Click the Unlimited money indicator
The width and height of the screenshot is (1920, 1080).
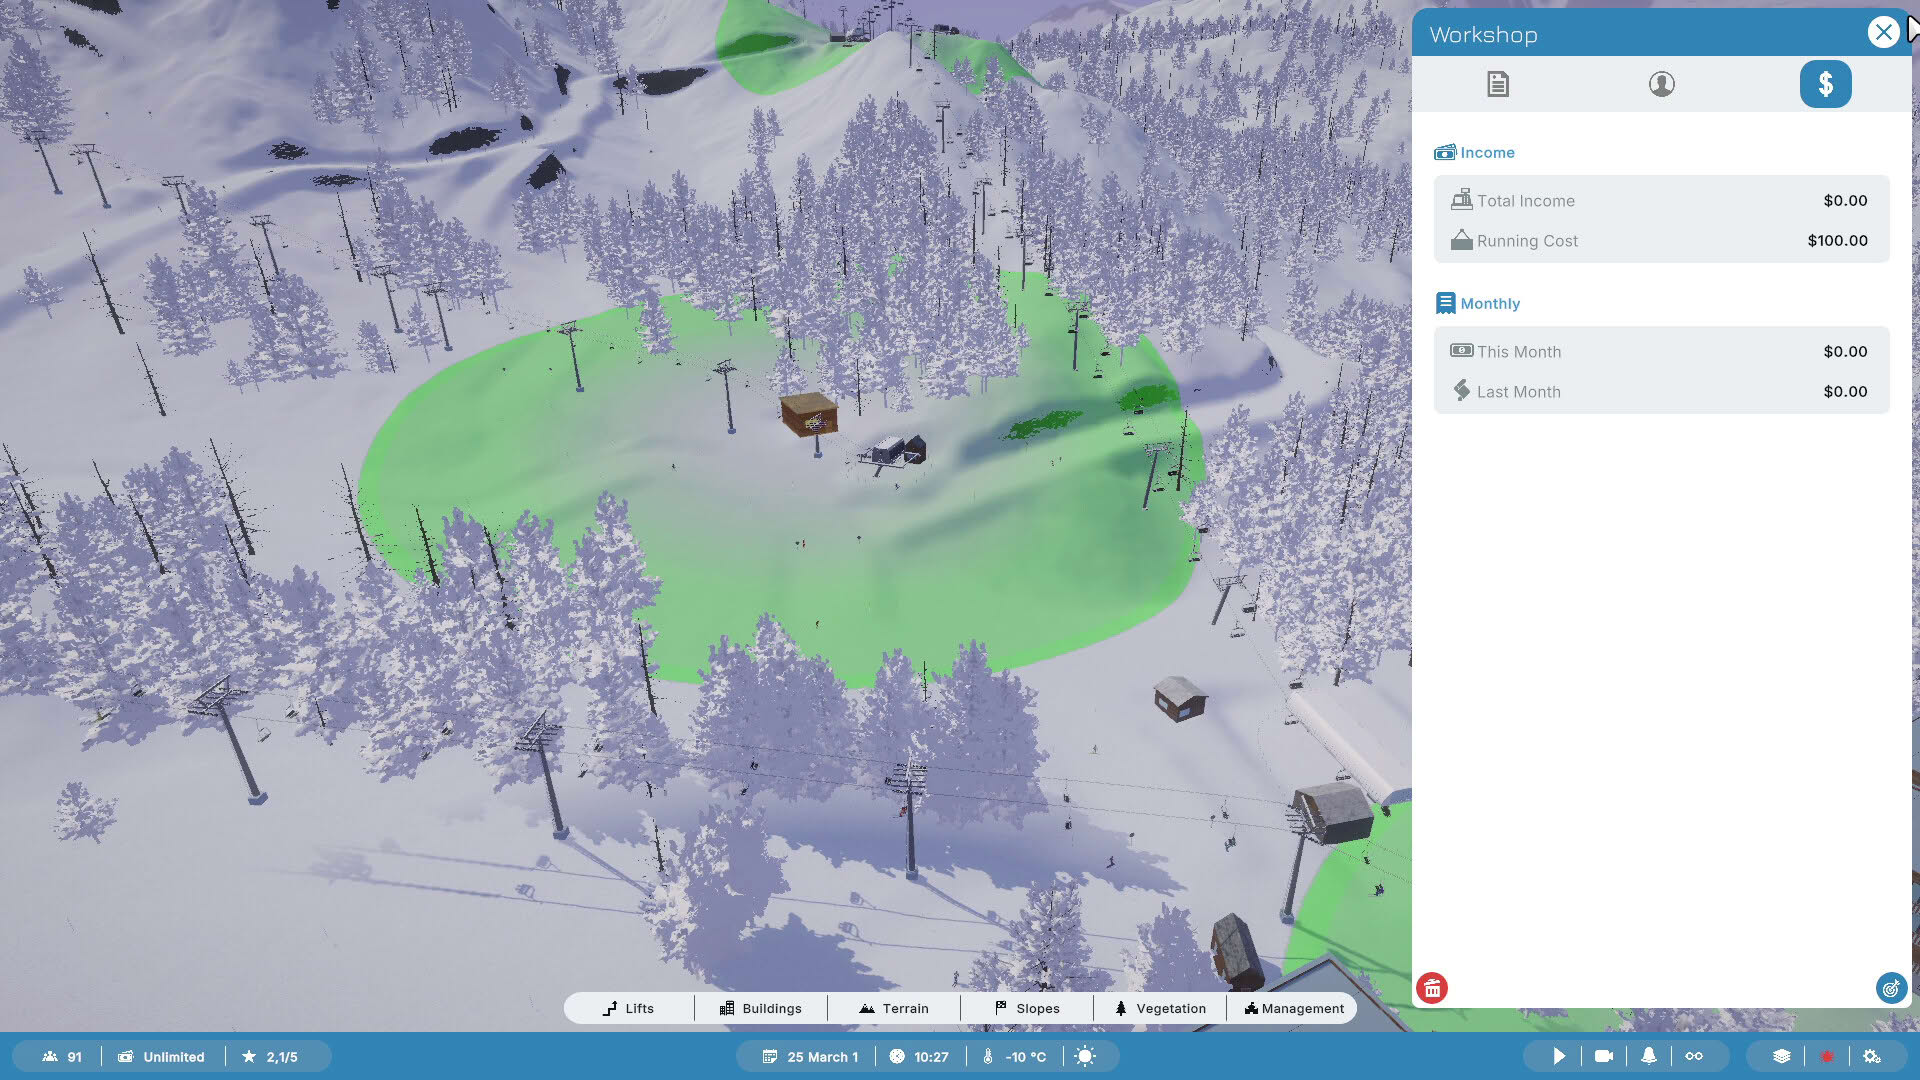click(x=161, y=1057)
